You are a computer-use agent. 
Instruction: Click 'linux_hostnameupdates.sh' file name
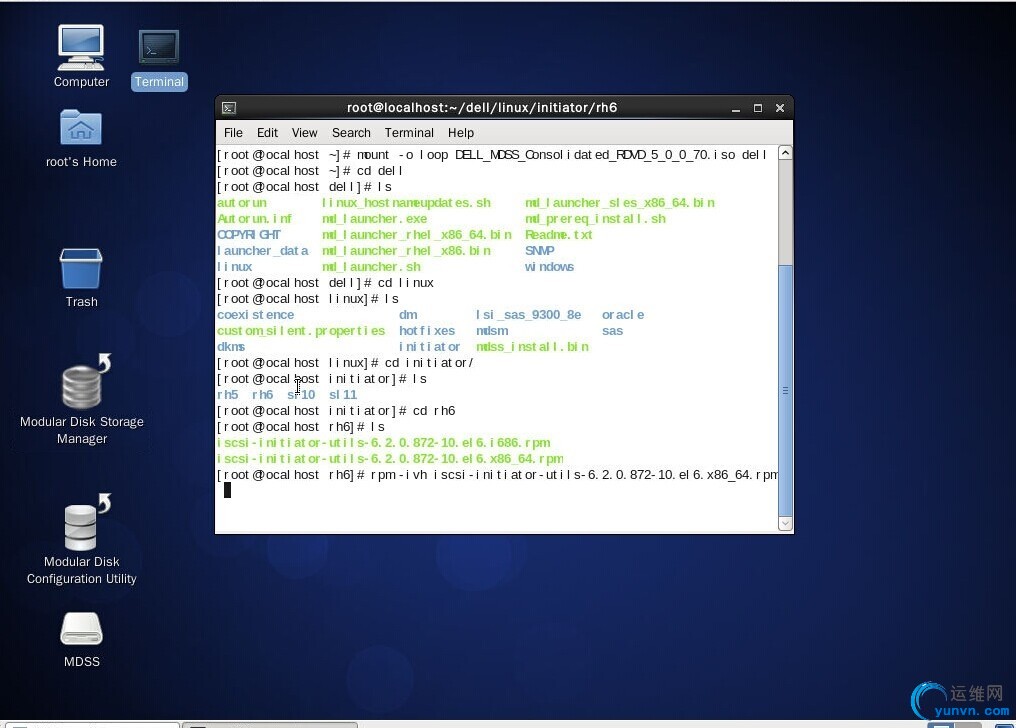coord(406,203)
